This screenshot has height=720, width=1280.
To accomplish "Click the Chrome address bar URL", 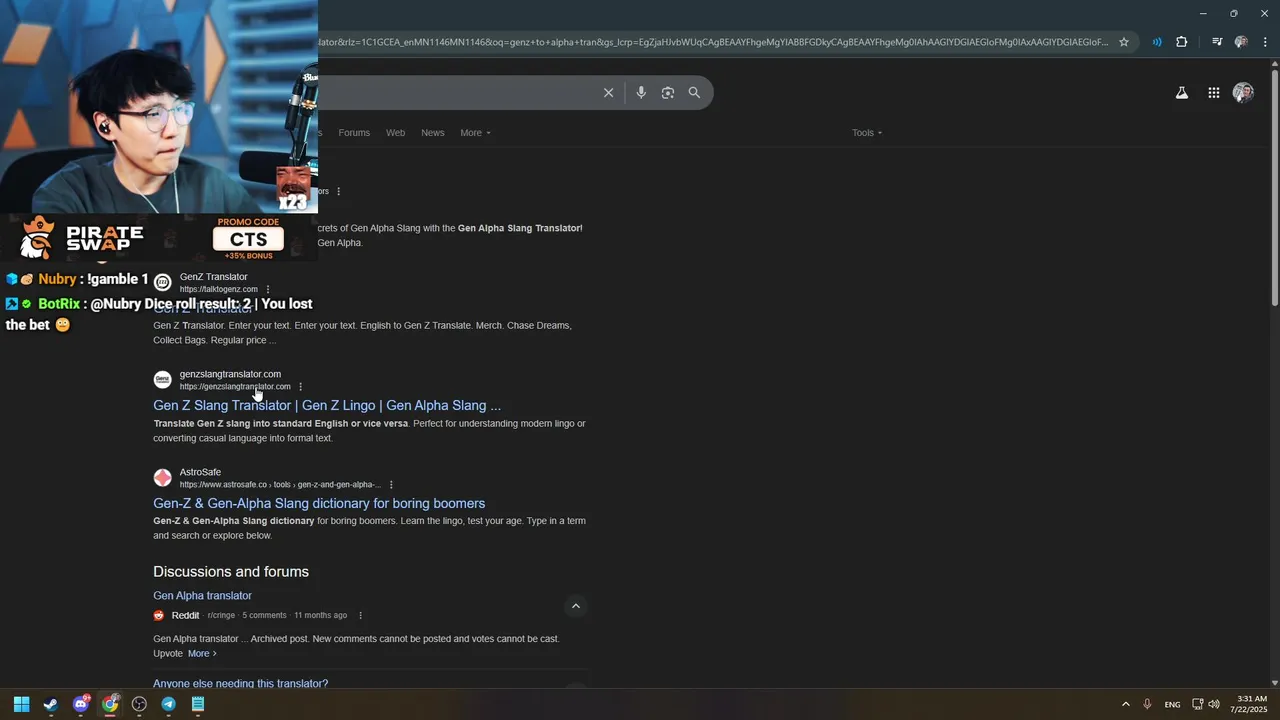I will [713, 42].
